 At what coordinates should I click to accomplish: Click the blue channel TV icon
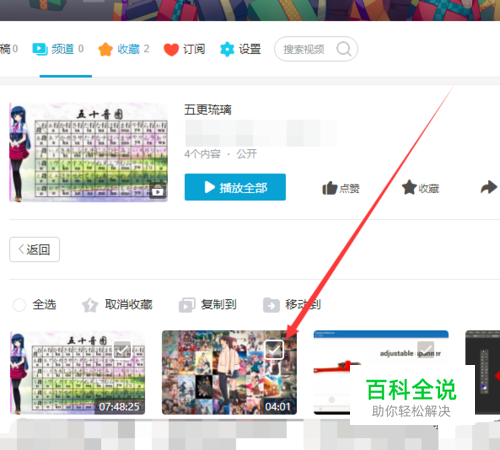40,49
